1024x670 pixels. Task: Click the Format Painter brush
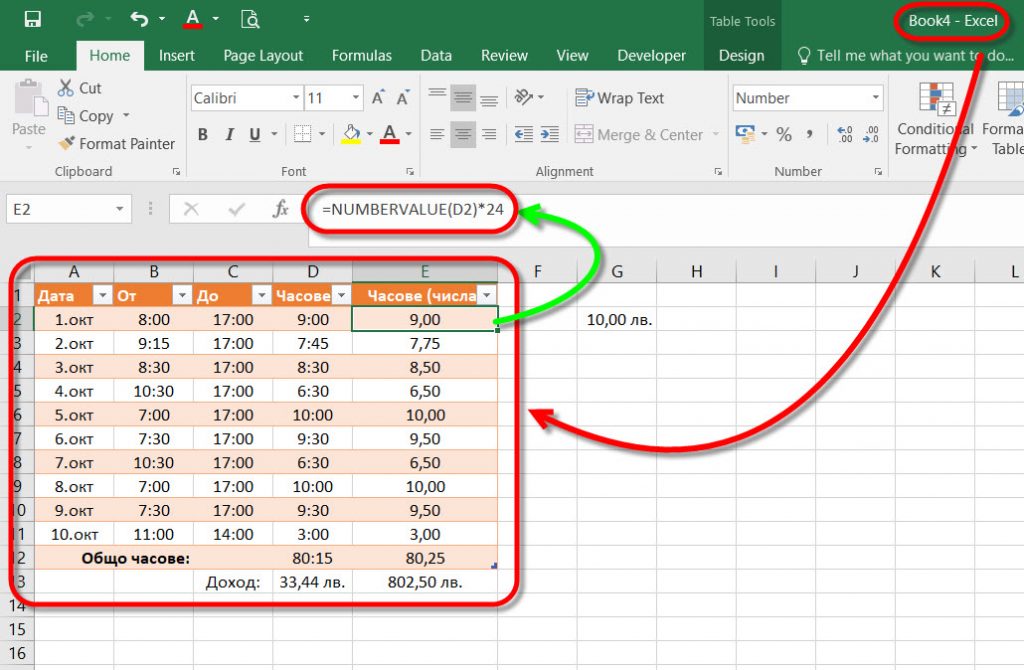[67, 144]
